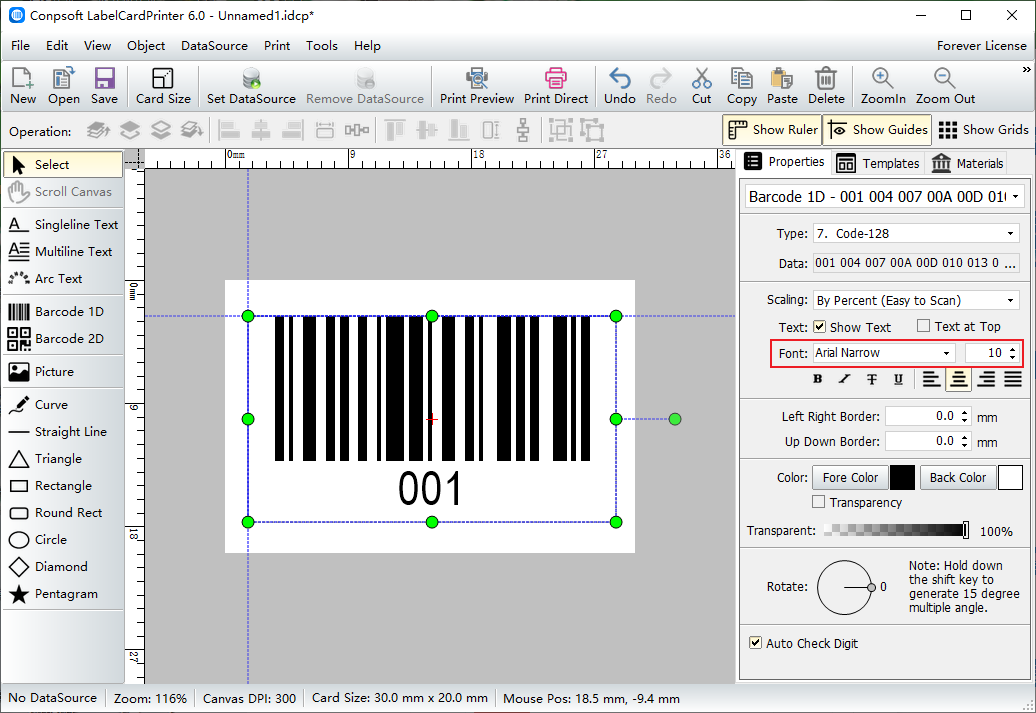The width and height of the screenshot is (1036, 713).
Task: Adjust Up Down Border stepper
Action: 965,441
